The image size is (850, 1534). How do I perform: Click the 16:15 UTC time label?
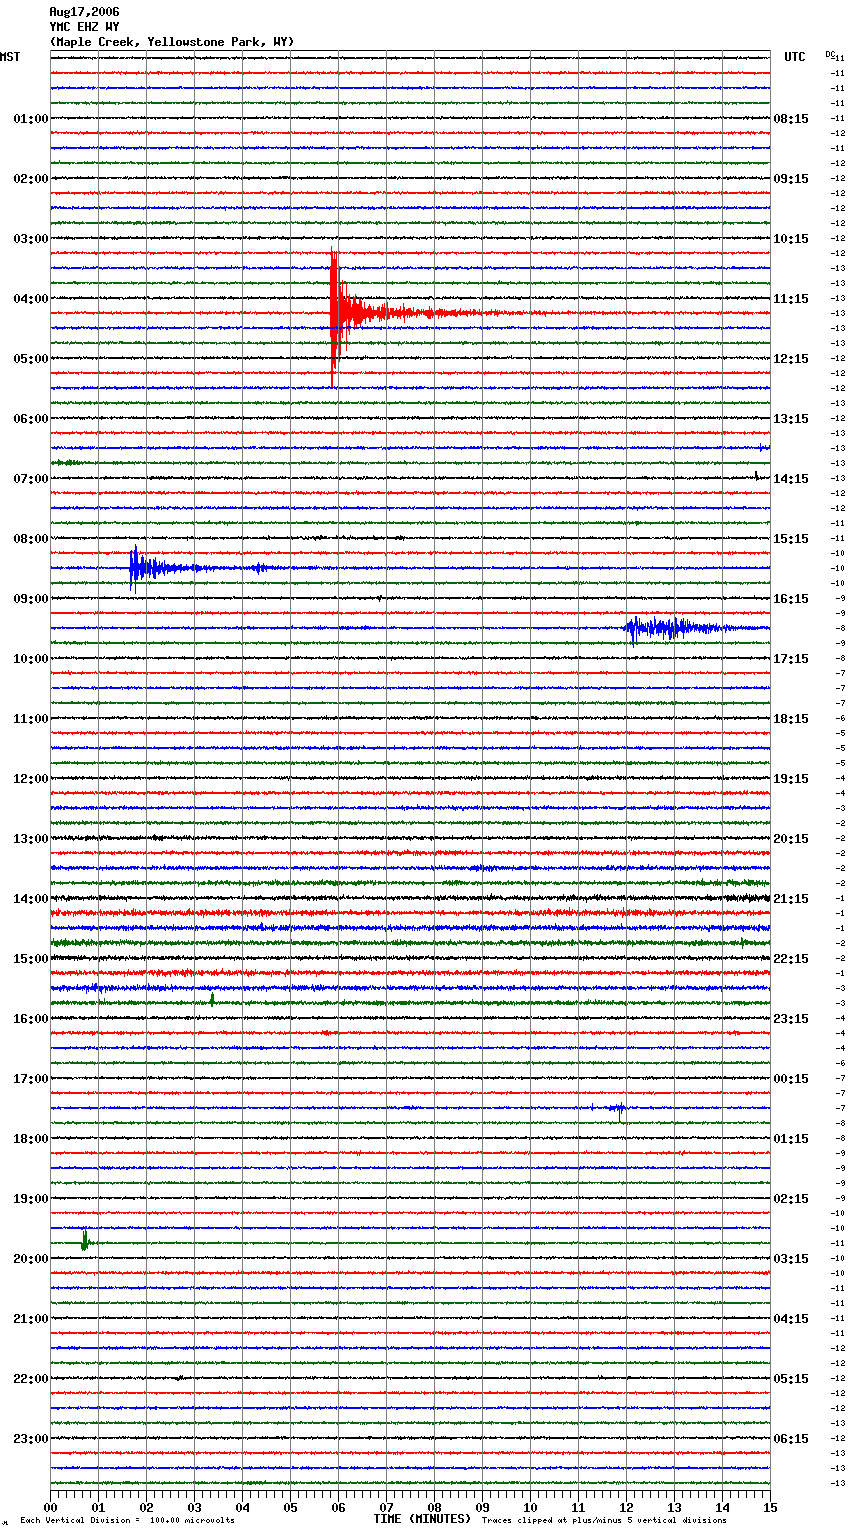(791, 599)
